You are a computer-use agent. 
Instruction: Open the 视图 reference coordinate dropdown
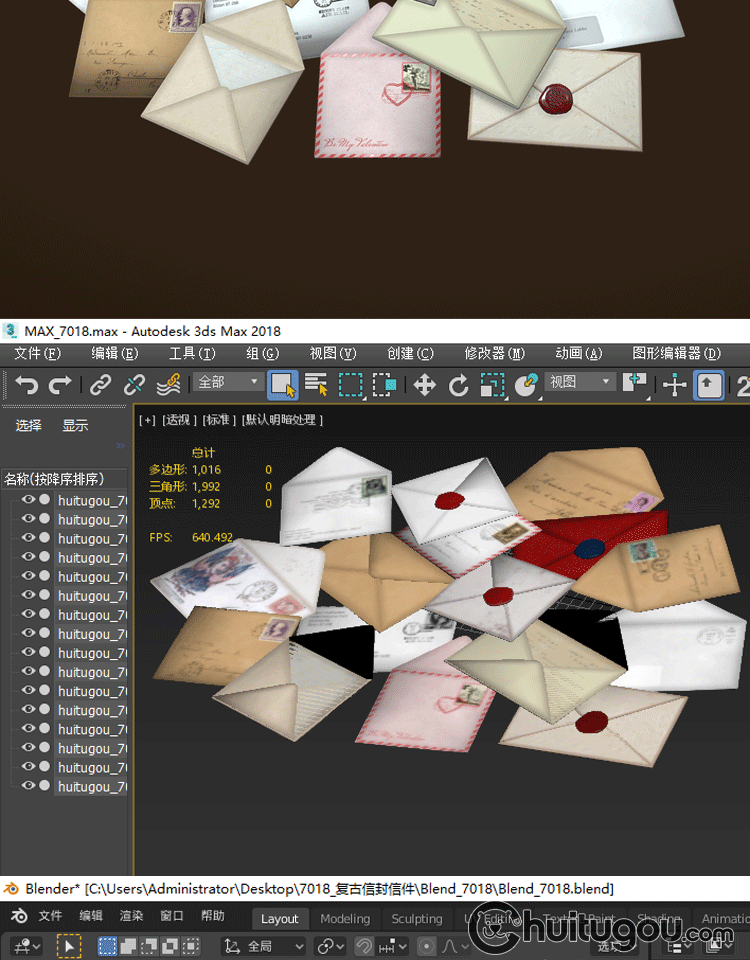[580, 382]
